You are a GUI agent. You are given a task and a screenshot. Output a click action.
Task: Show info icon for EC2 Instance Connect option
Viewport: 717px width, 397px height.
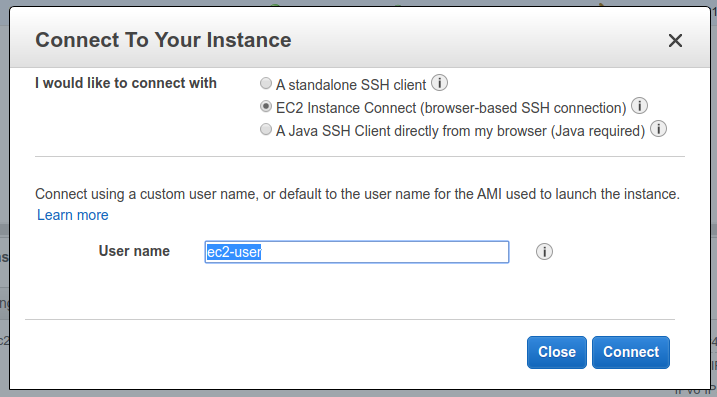[639, 106]
